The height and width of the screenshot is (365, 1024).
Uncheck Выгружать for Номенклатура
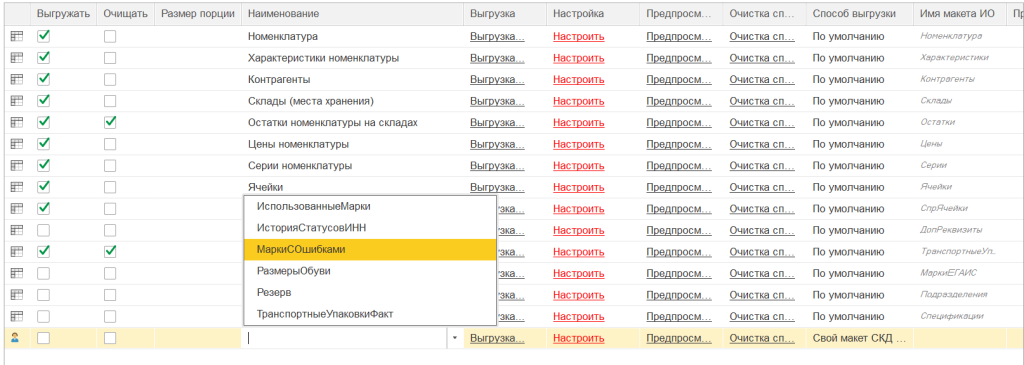44,37
